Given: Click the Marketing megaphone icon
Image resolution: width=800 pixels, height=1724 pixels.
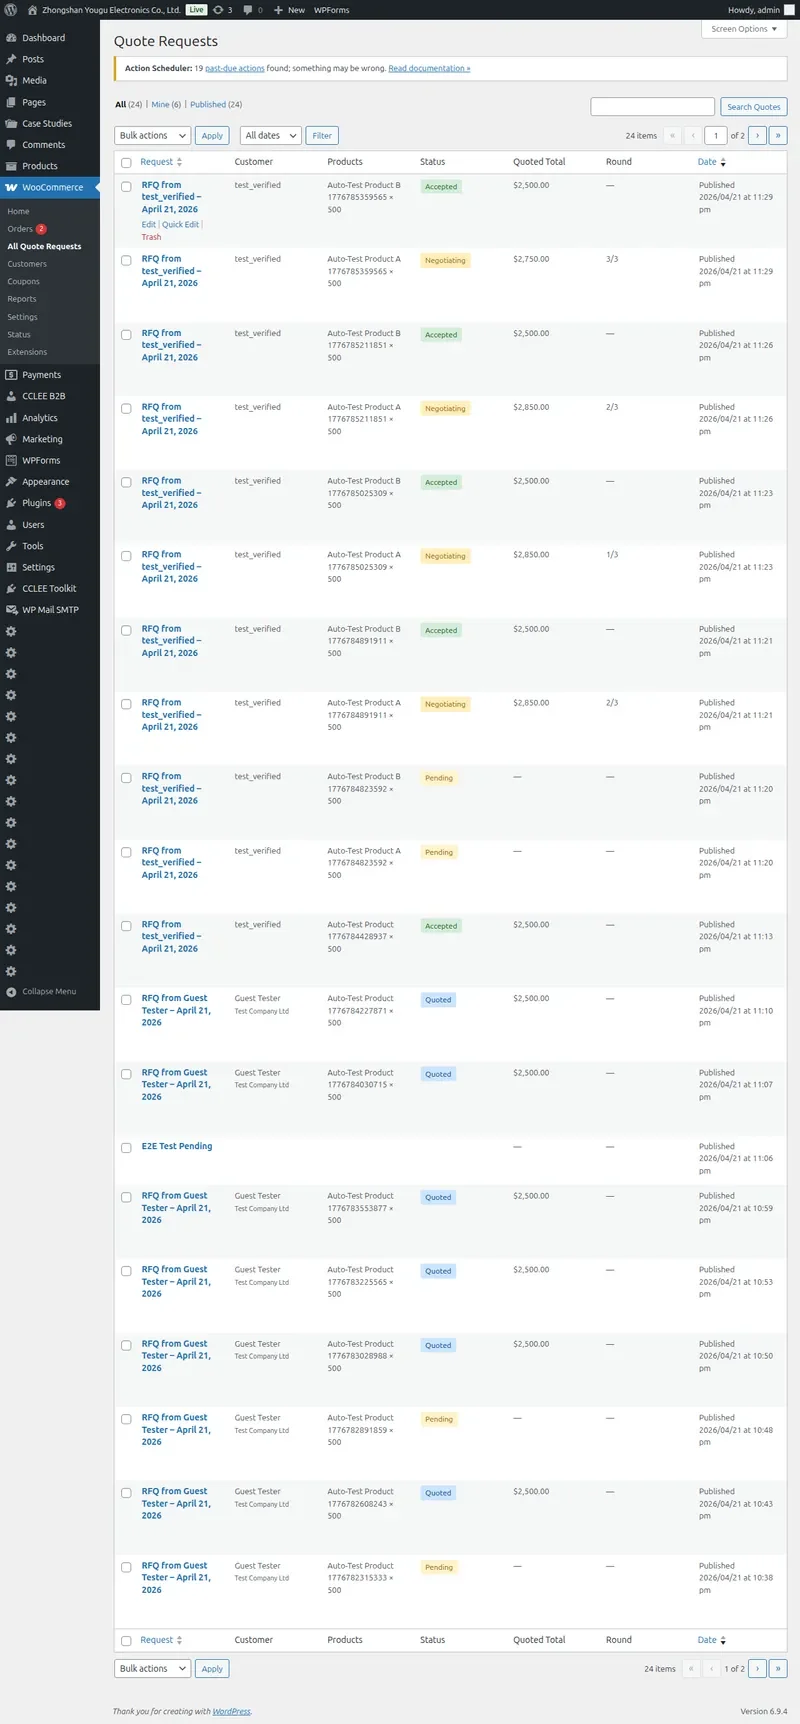Looking at the screenshot, I should pos(11,439).
